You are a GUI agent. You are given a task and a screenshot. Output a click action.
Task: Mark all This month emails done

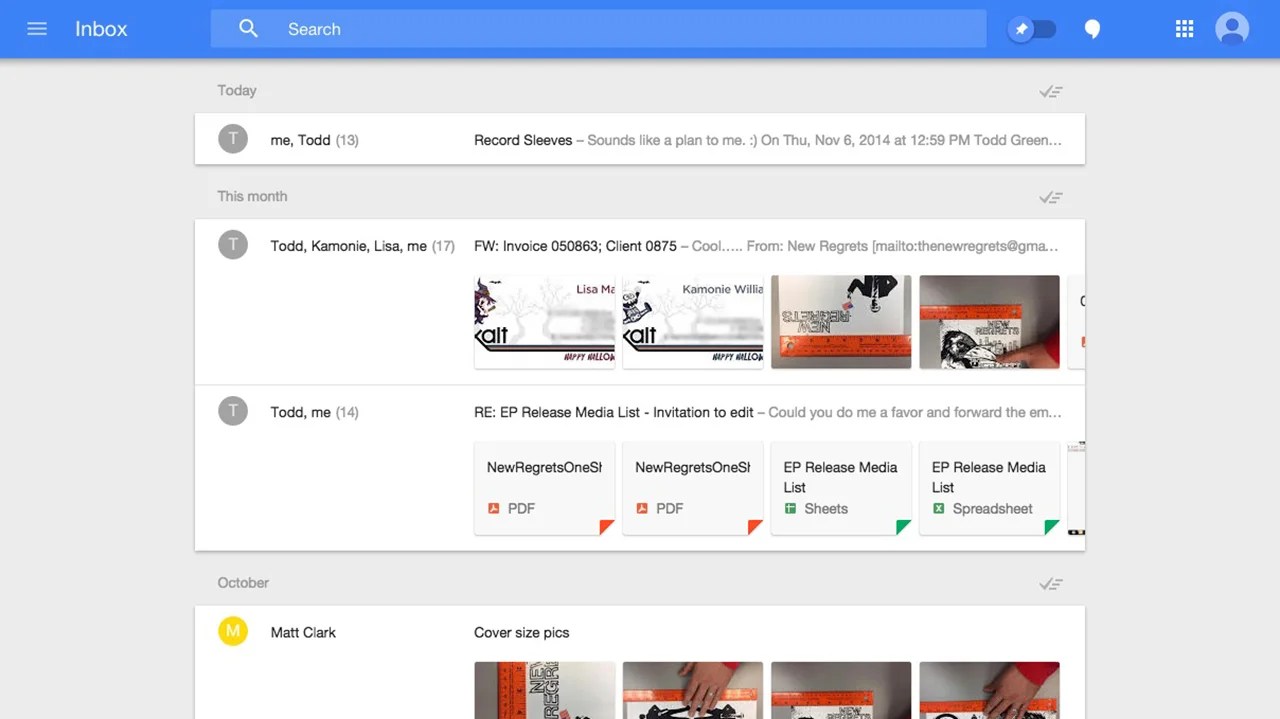click(x=1050, y=197)
